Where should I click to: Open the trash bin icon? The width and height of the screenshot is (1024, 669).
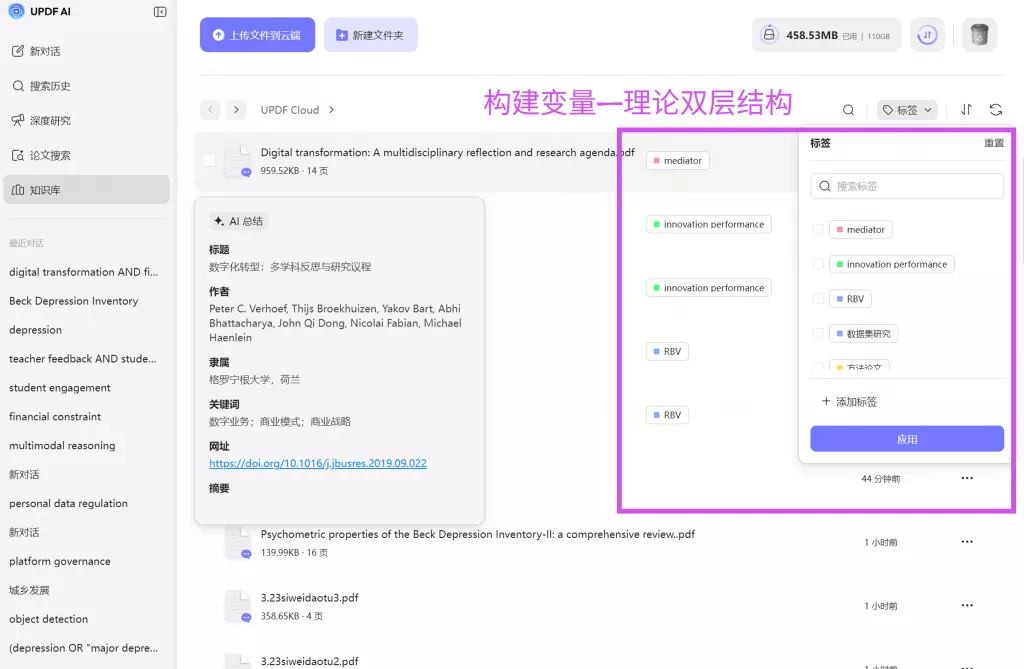pos(979,35)
